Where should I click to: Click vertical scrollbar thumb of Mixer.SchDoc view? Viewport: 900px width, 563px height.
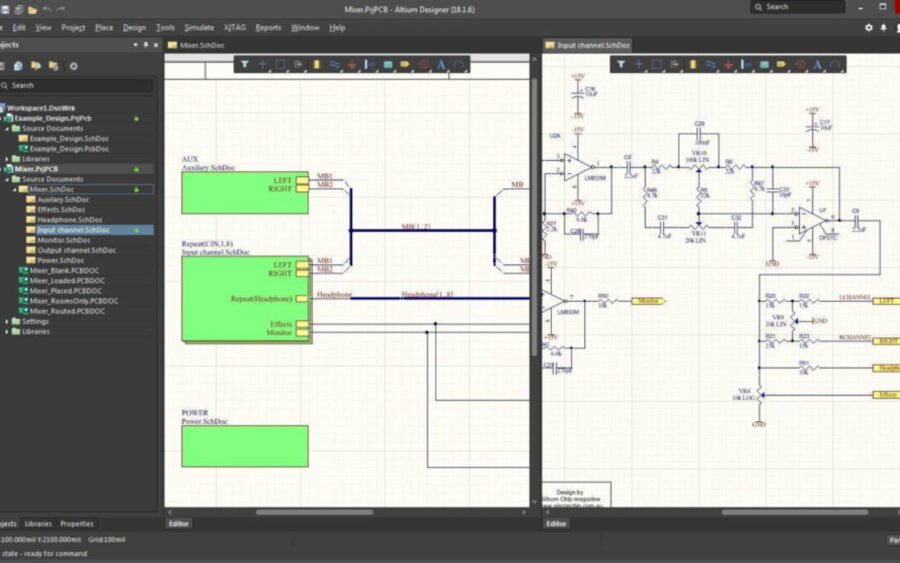coord(534,218)
